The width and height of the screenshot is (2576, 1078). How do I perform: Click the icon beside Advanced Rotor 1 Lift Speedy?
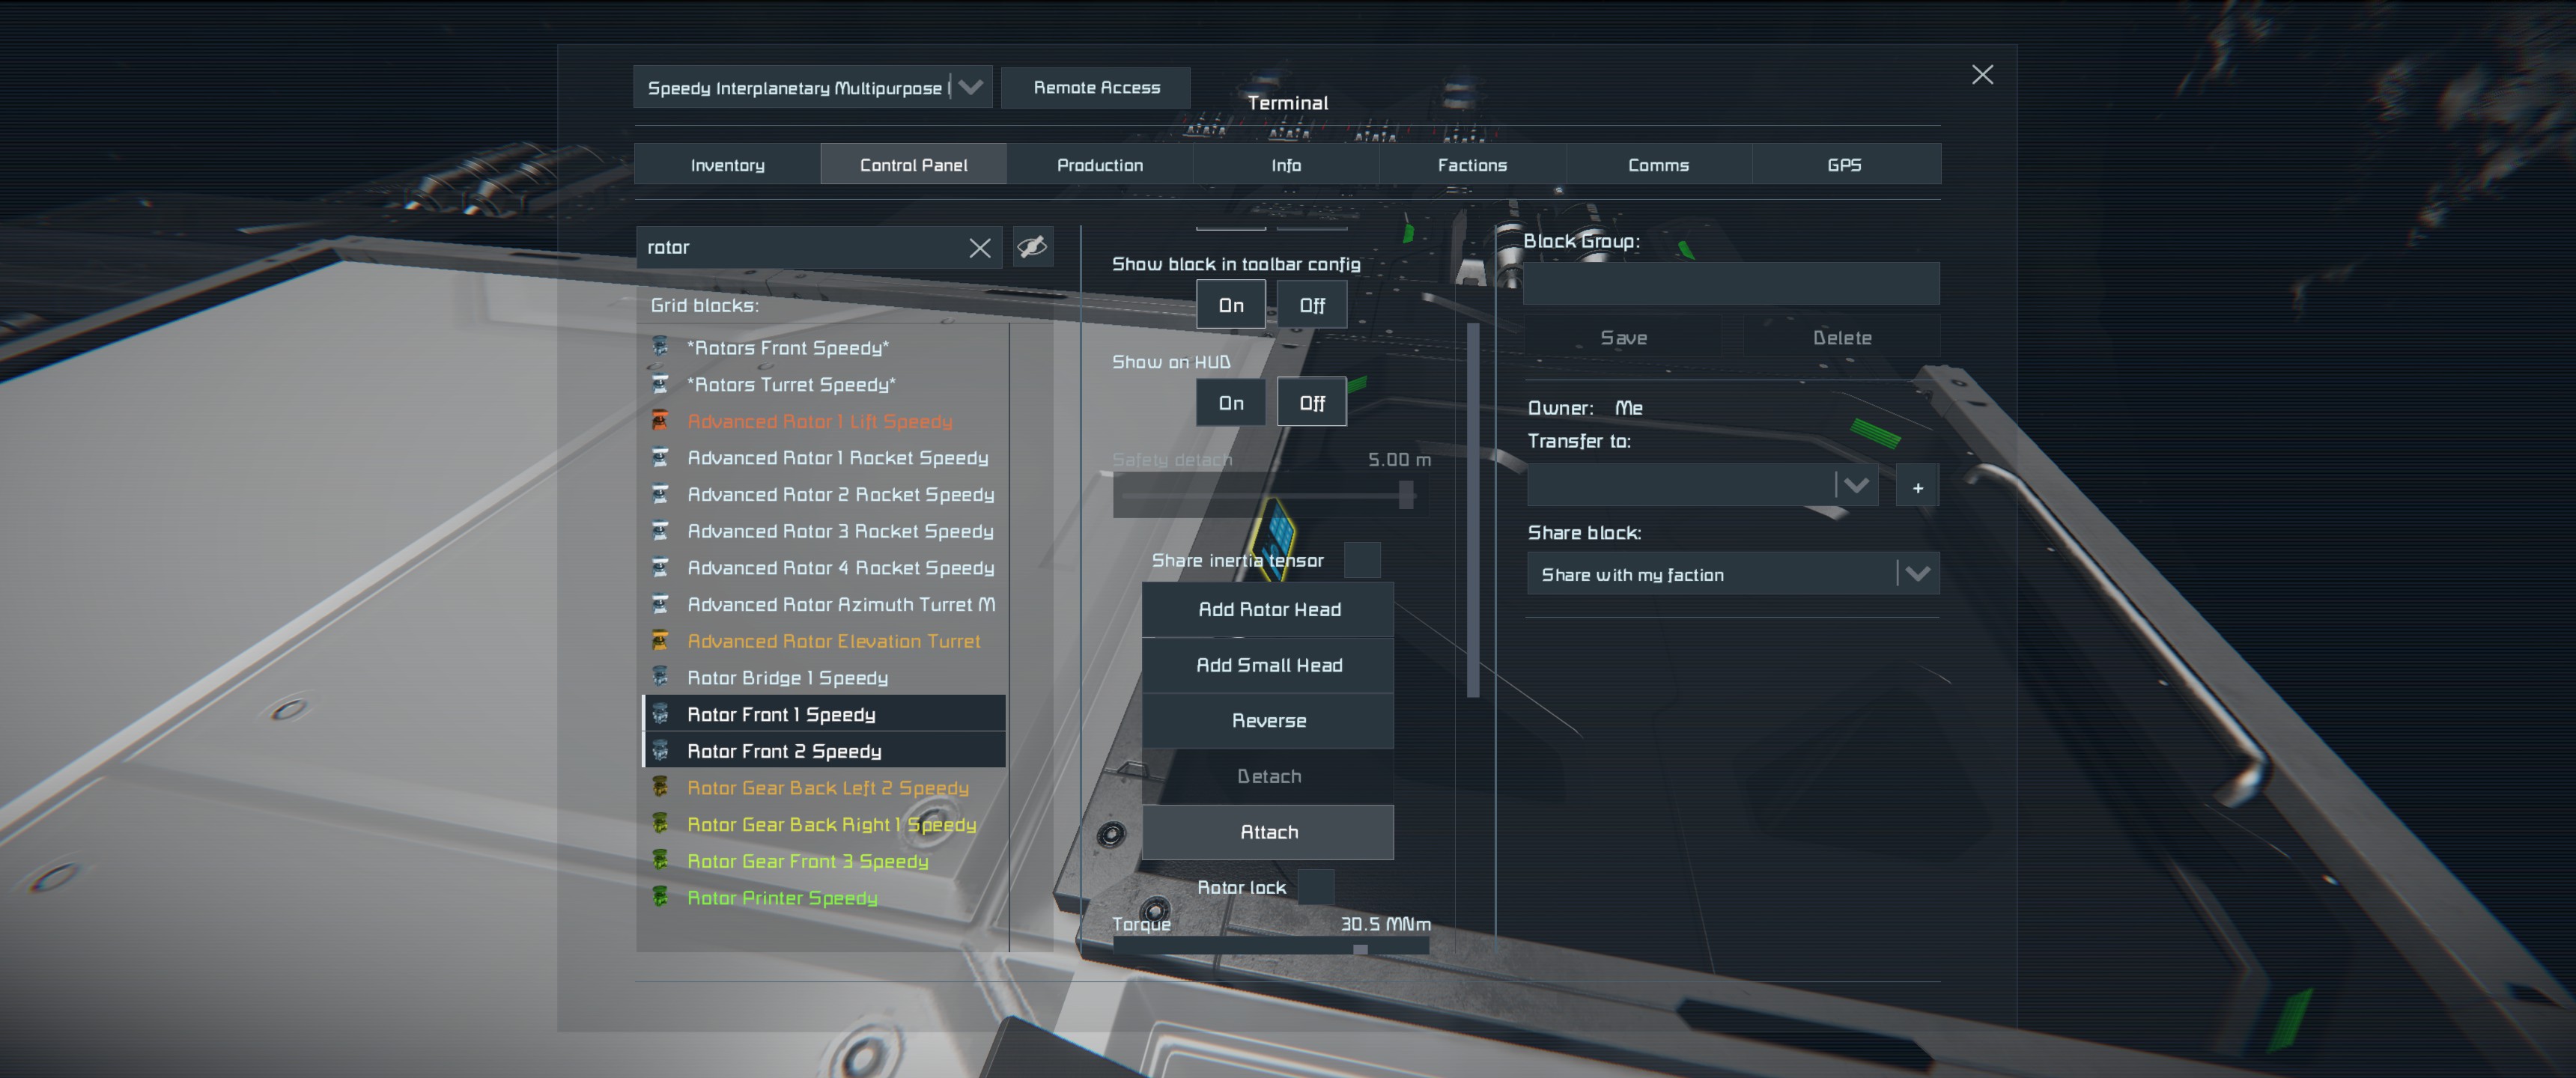pyautogui.click(x=660, y=421)
